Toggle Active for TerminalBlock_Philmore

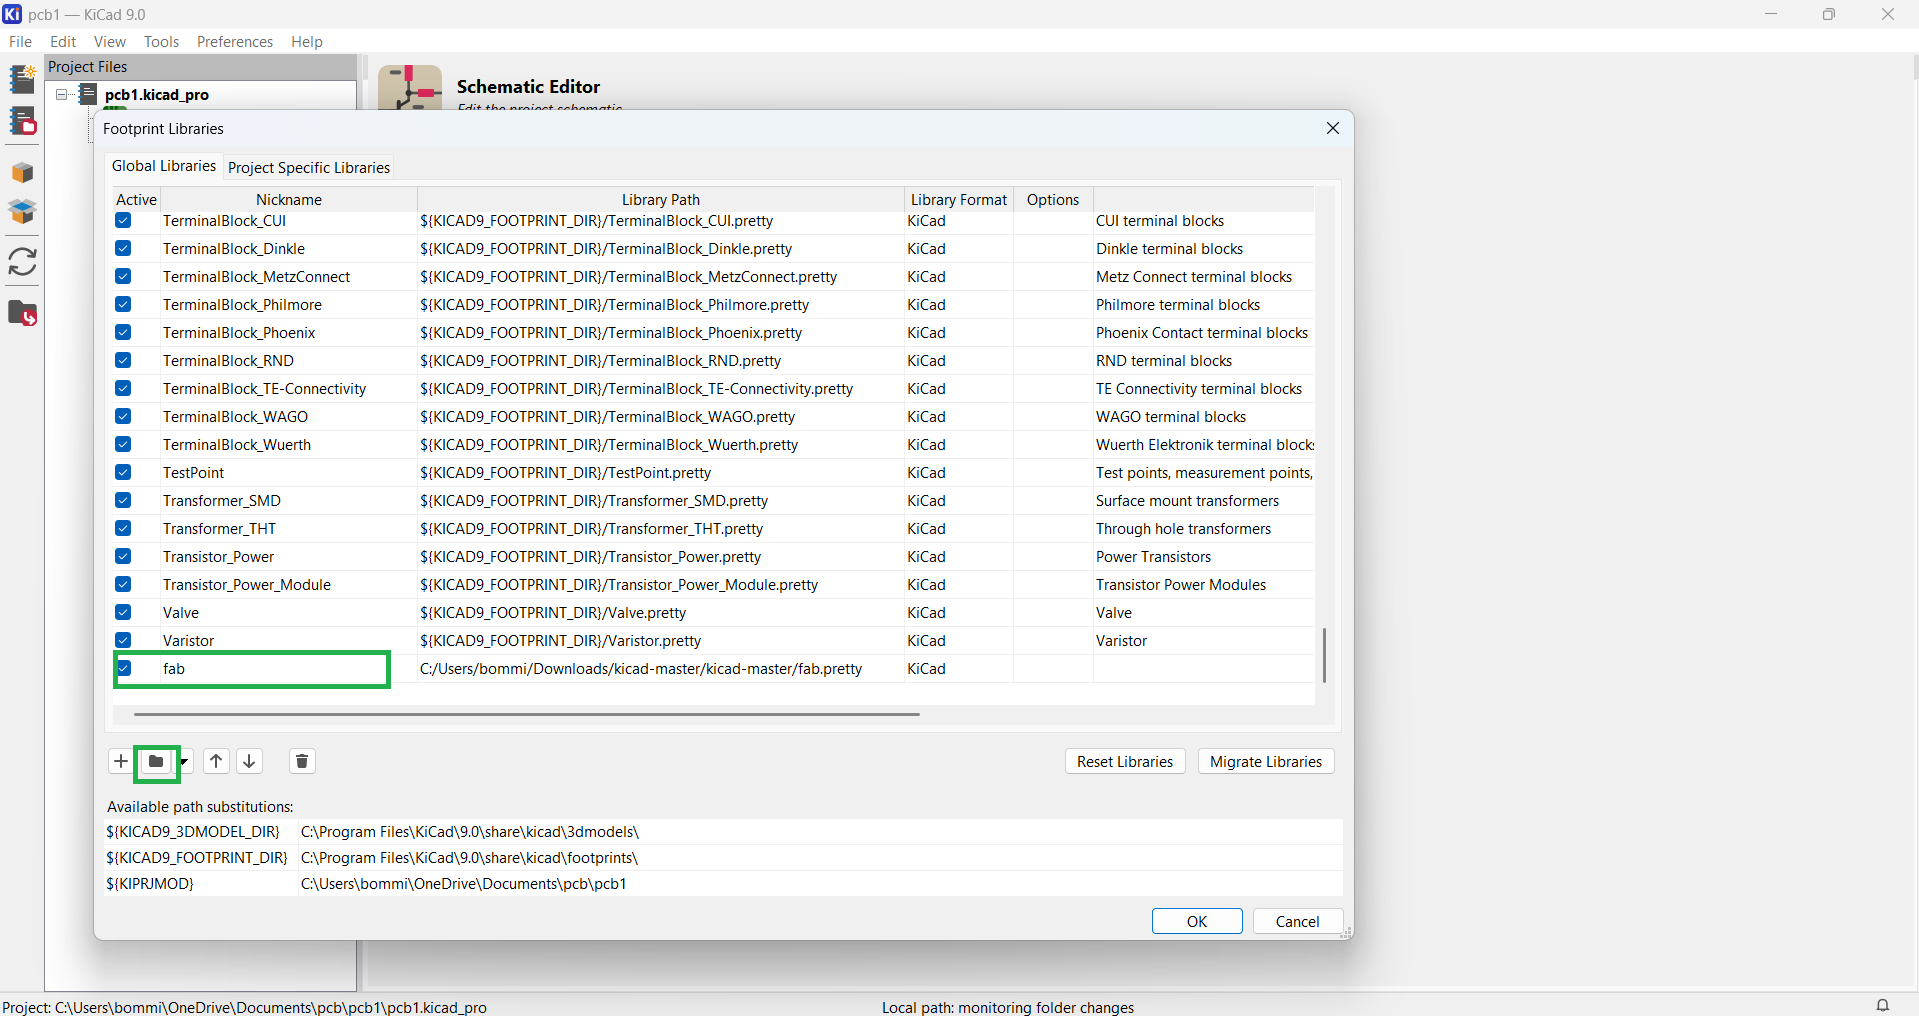point(123,304)
